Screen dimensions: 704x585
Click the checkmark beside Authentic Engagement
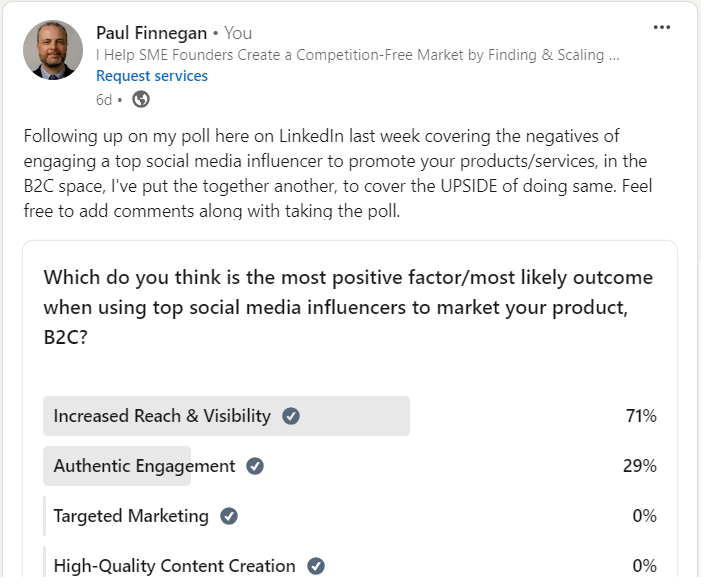click(x=255, y=466)
